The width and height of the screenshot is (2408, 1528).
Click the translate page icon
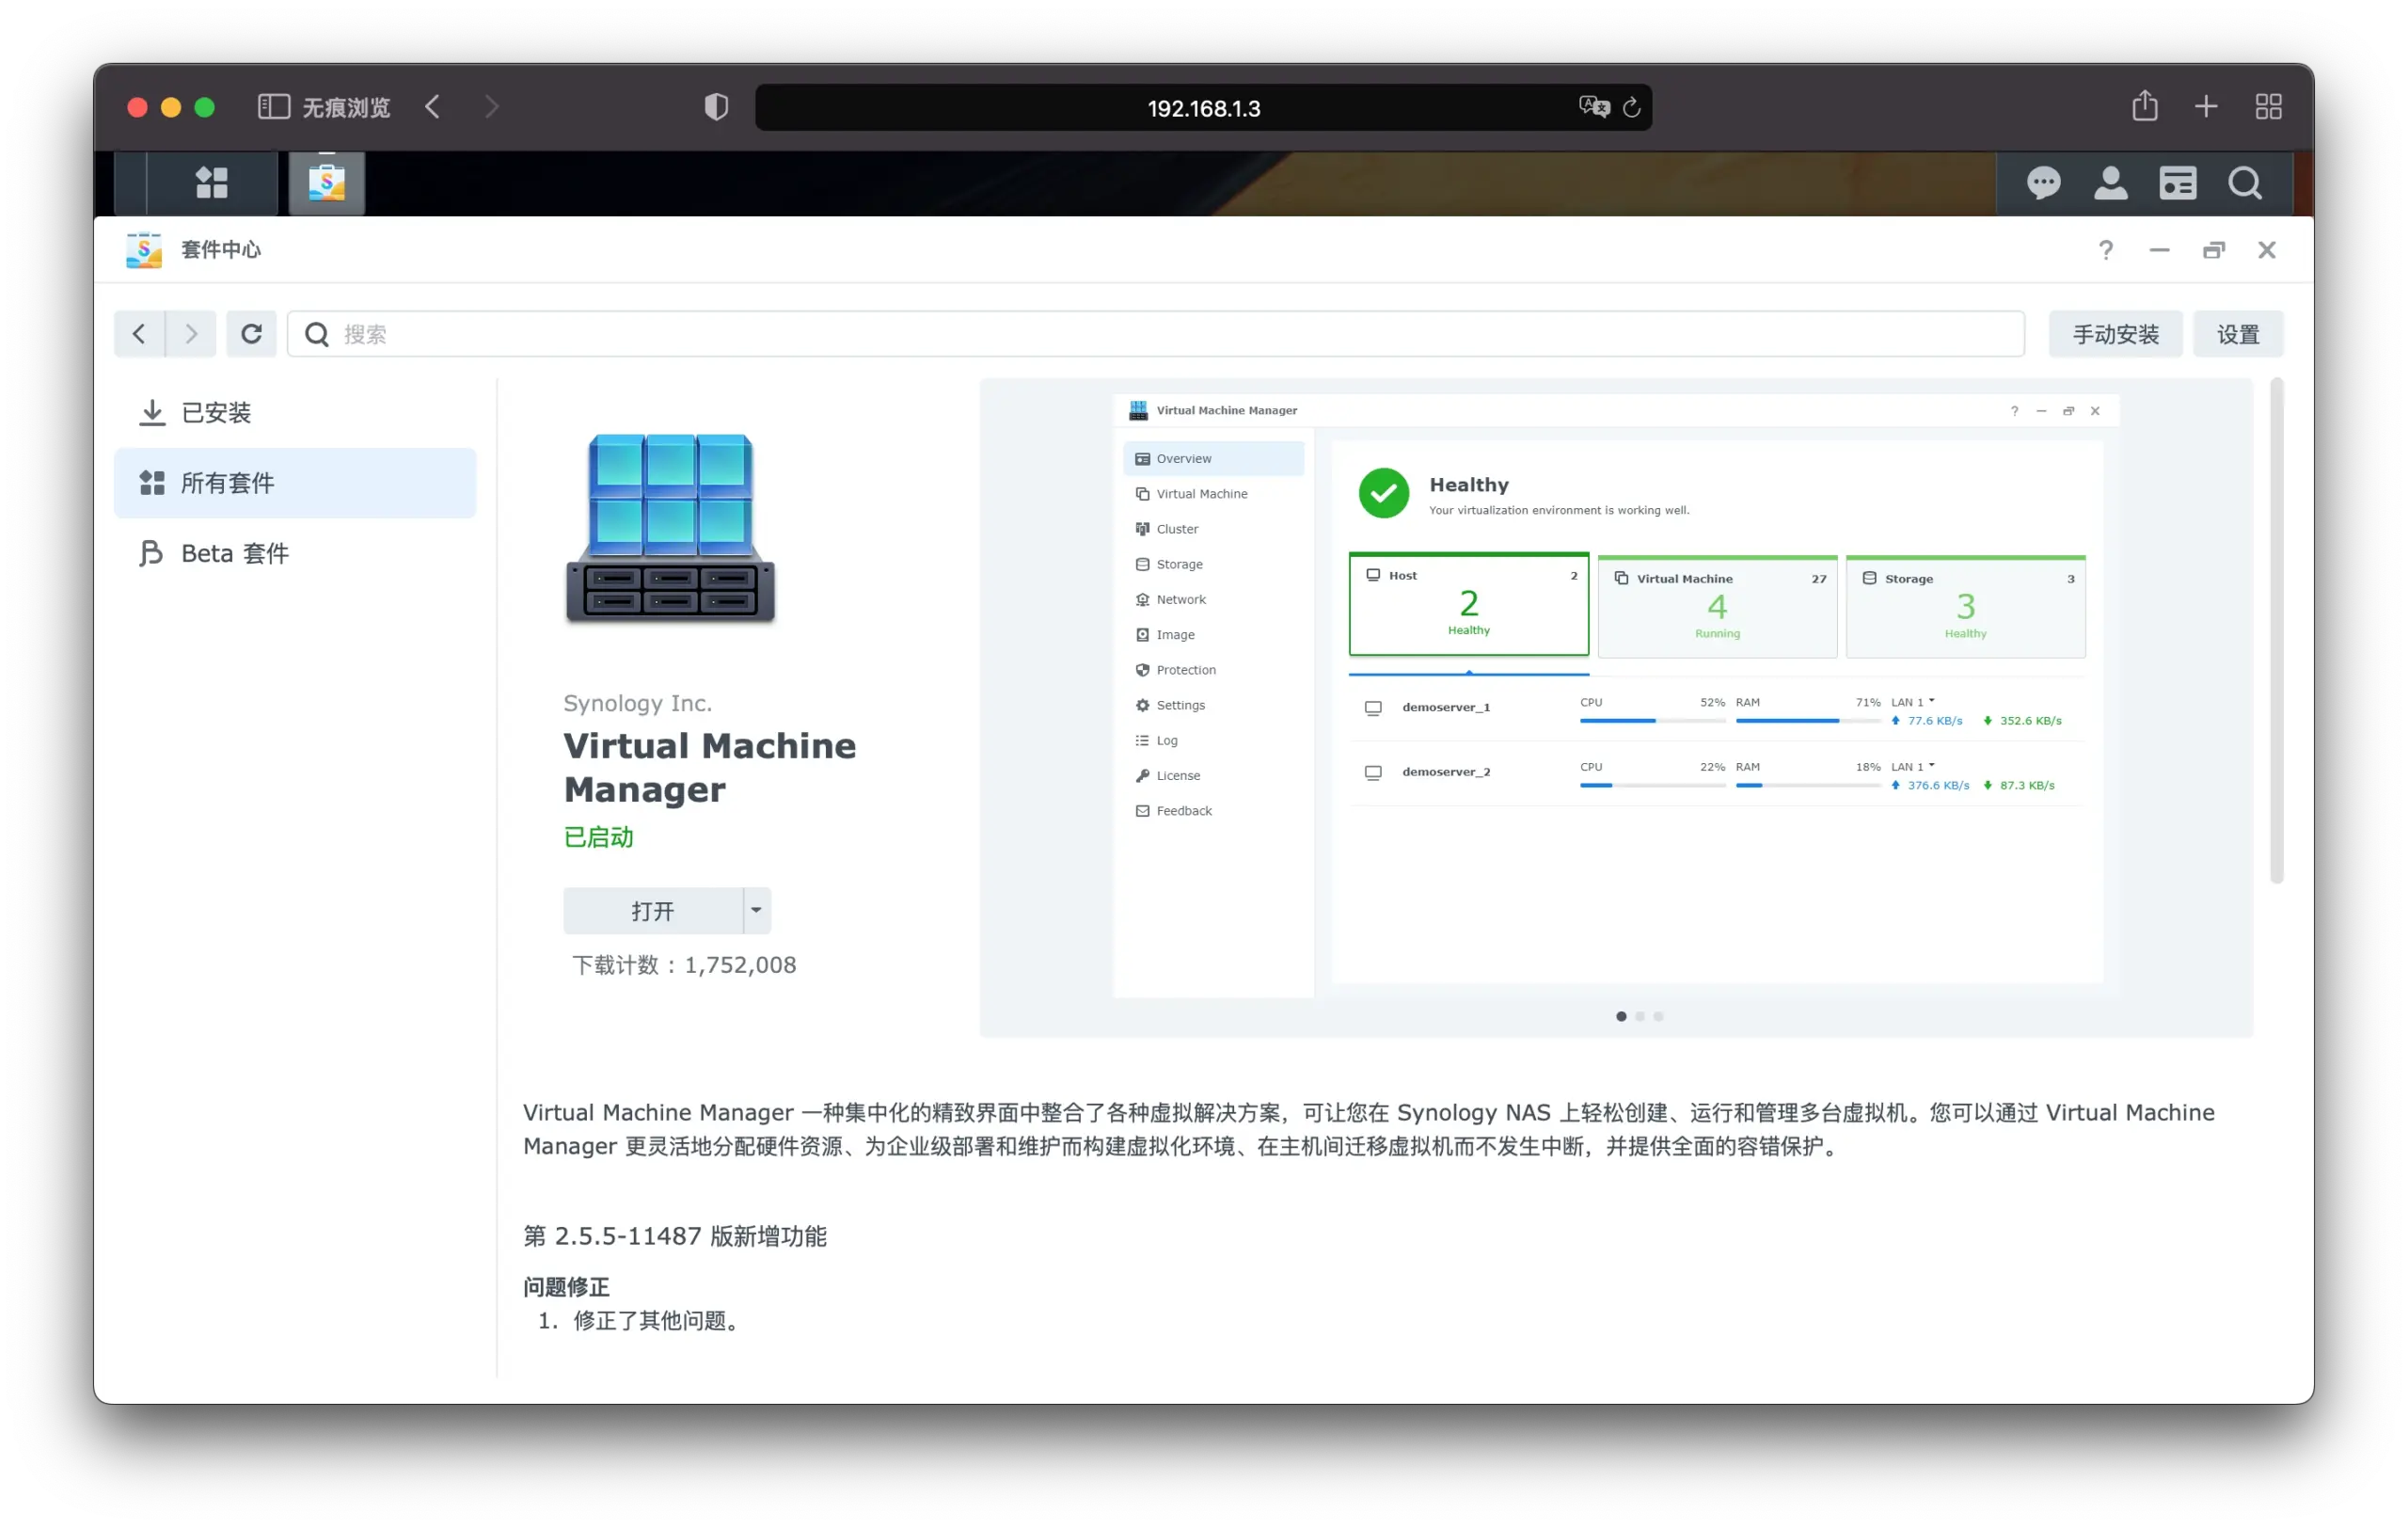tap(1593, 107)
